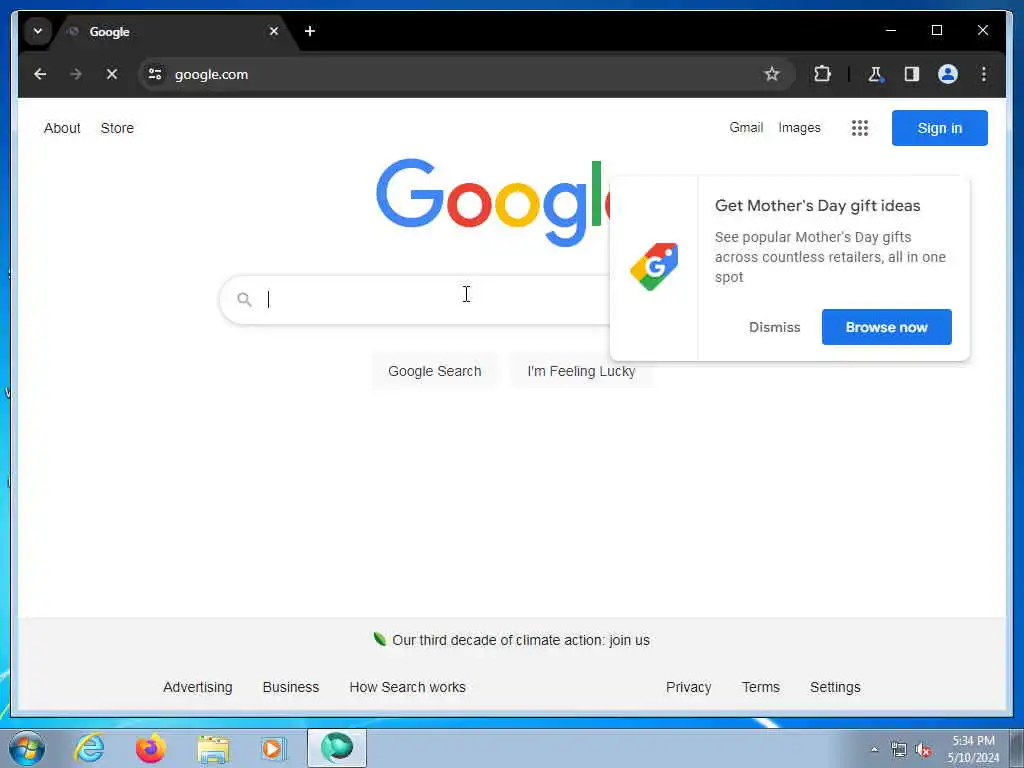Open the Google apps grid

click(859, 128)
